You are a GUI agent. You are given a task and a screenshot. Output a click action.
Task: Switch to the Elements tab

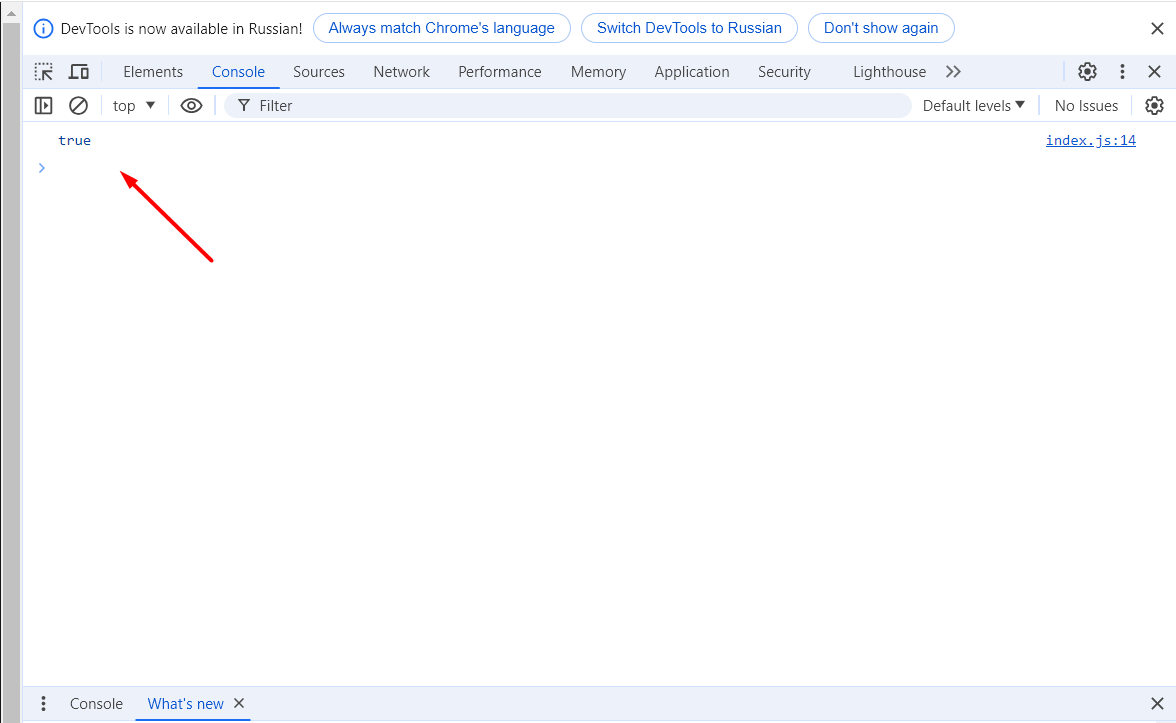(153, 72)
